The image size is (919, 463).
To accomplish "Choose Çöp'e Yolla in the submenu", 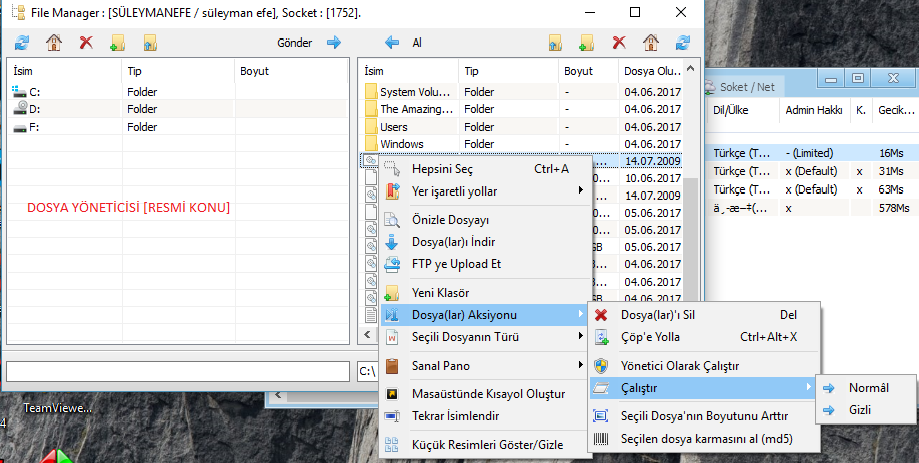I will [x=703, y=337].
